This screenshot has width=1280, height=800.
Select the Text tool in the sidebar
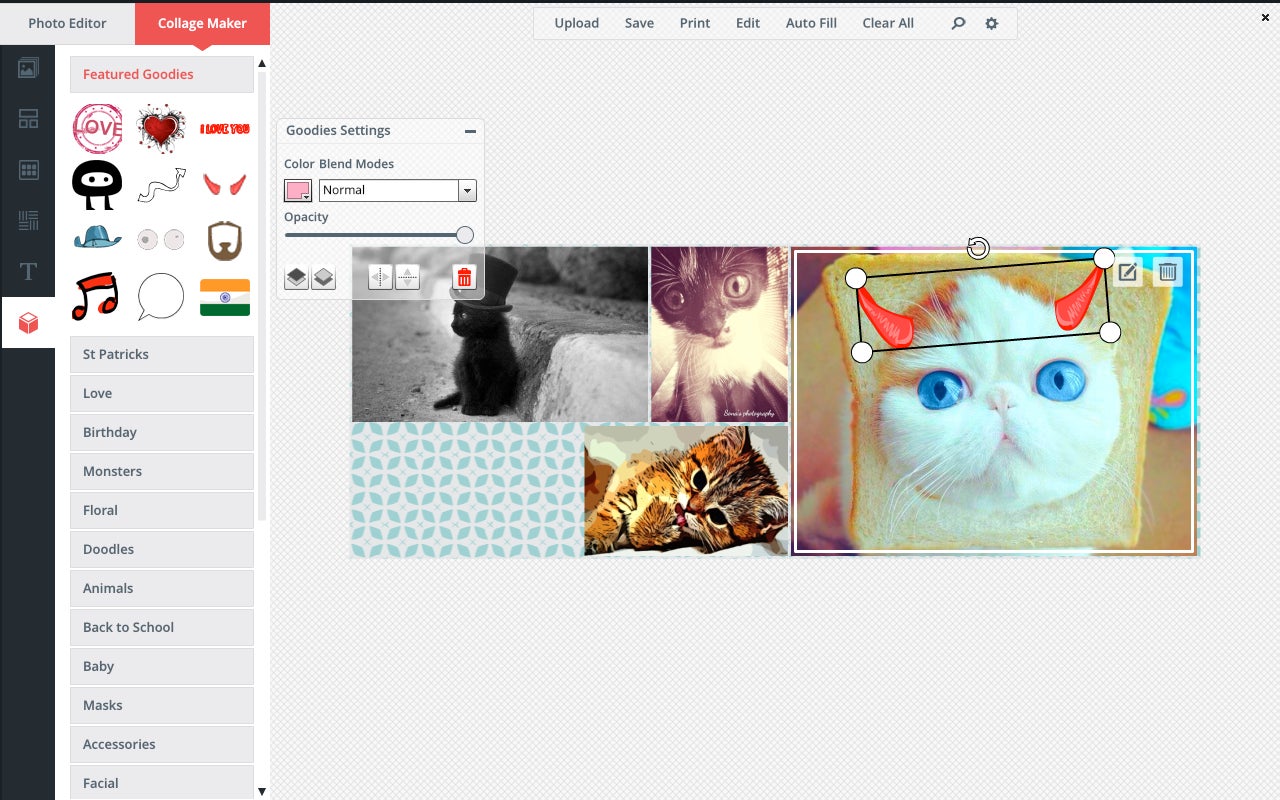28,271
